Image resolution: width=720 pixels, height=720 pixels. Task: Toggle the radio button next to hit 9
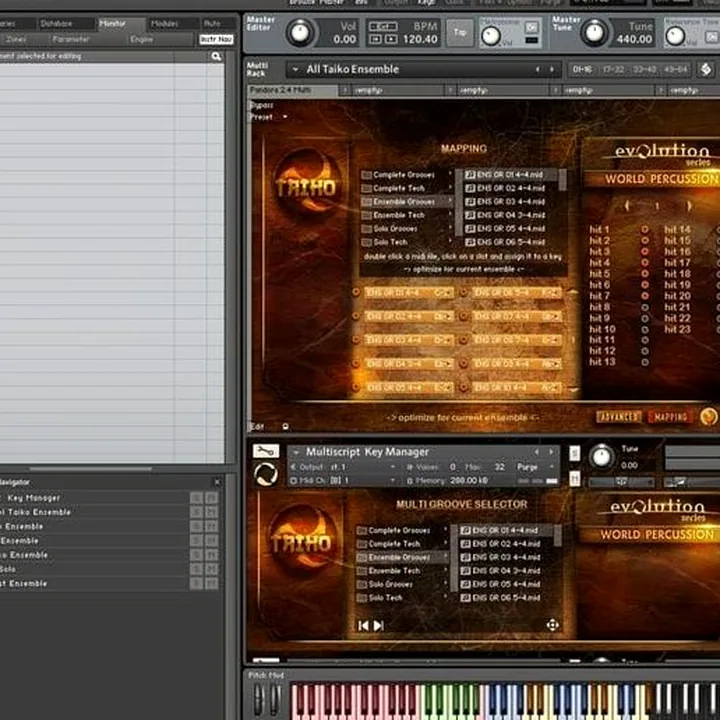point(645,318)
